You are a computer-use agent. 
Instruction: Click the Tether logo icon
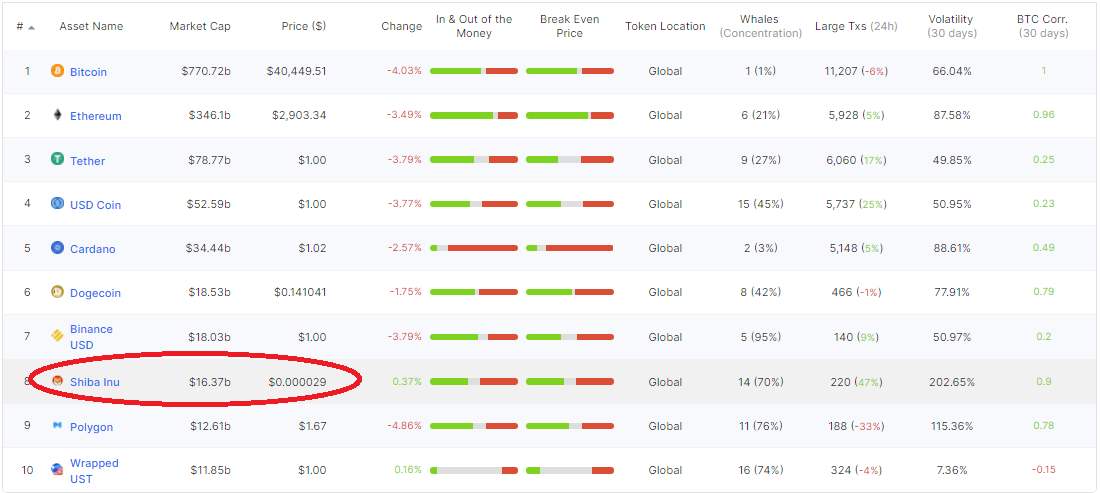(x=57, y=159)
